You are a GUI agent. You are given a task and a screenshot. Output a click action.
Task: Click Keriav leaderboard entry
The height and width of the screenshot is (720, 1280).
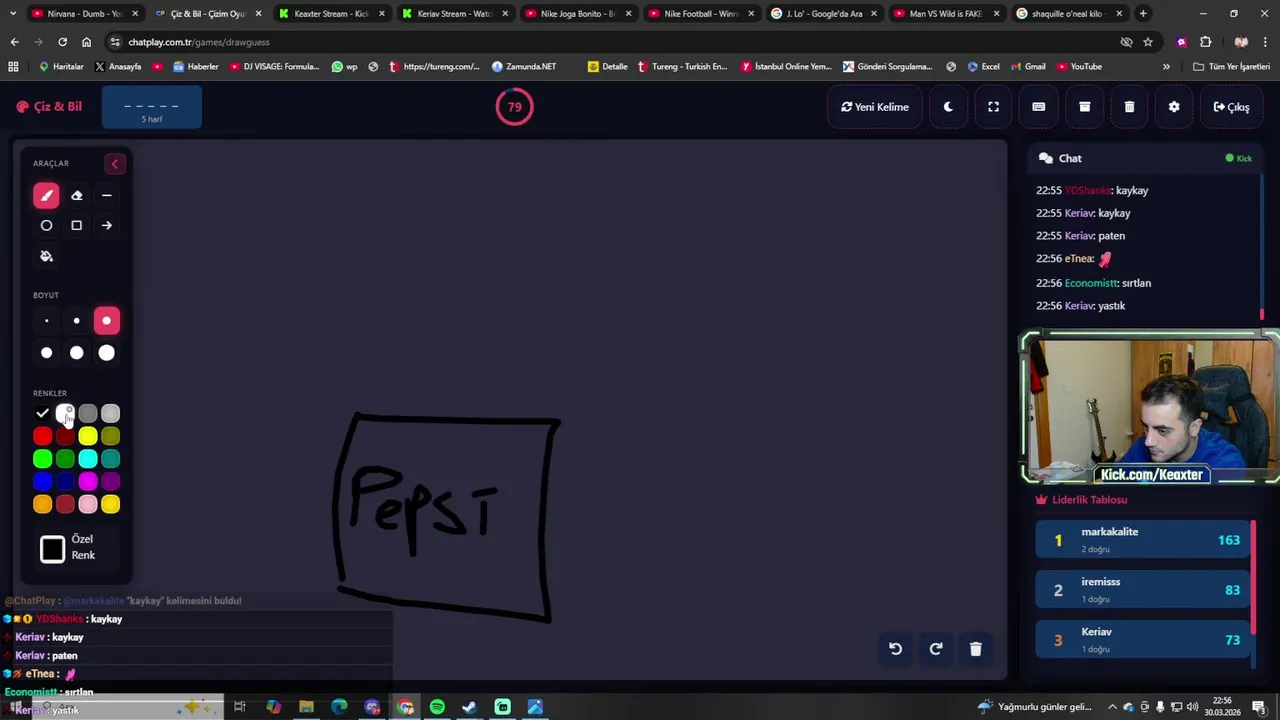tap(1143, 640)
